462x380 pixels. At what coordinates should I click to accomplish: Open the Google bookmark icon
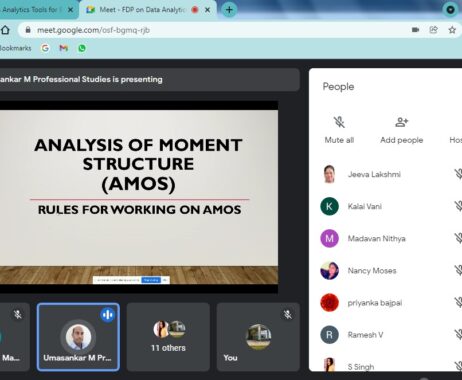click(x=45, y=48)
